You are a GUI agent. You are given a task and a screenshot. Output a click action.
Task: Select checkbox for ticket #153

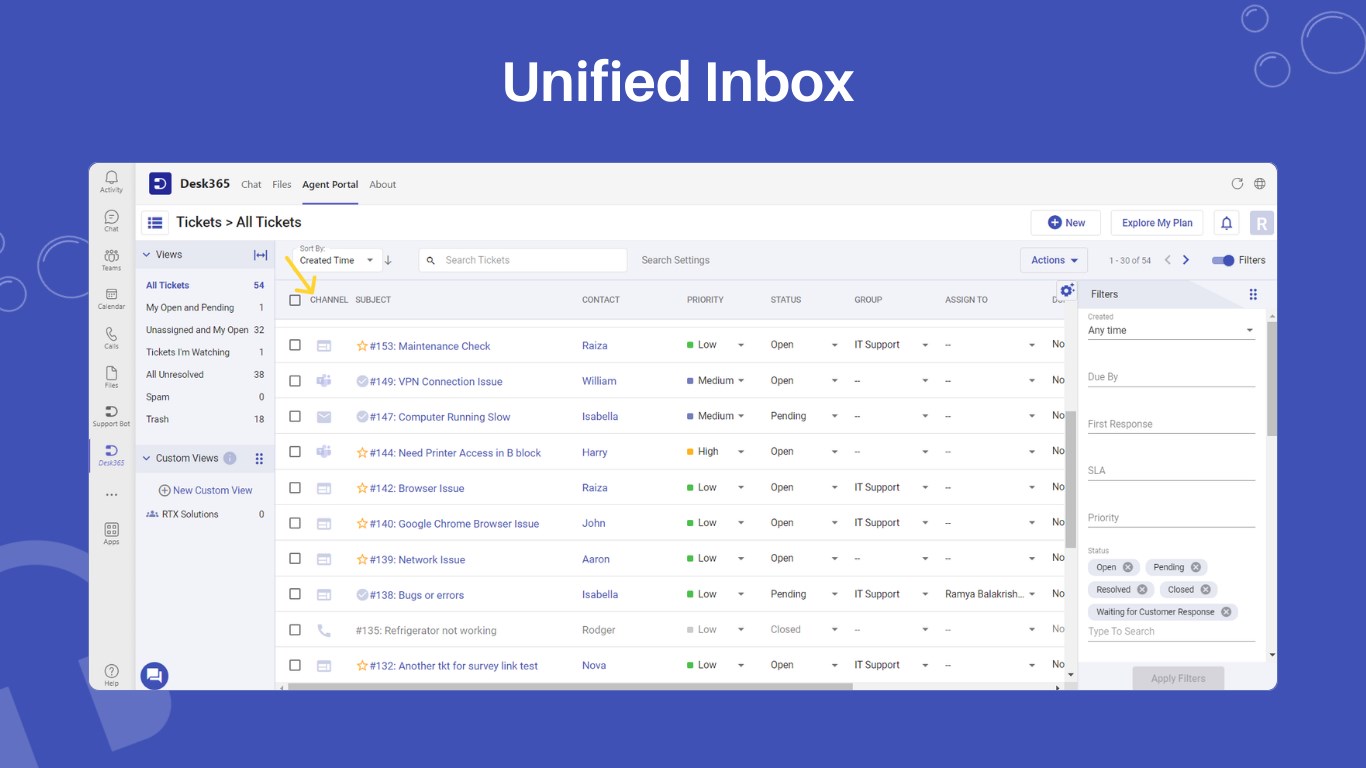pyautogui.click(x=295, y=345)
